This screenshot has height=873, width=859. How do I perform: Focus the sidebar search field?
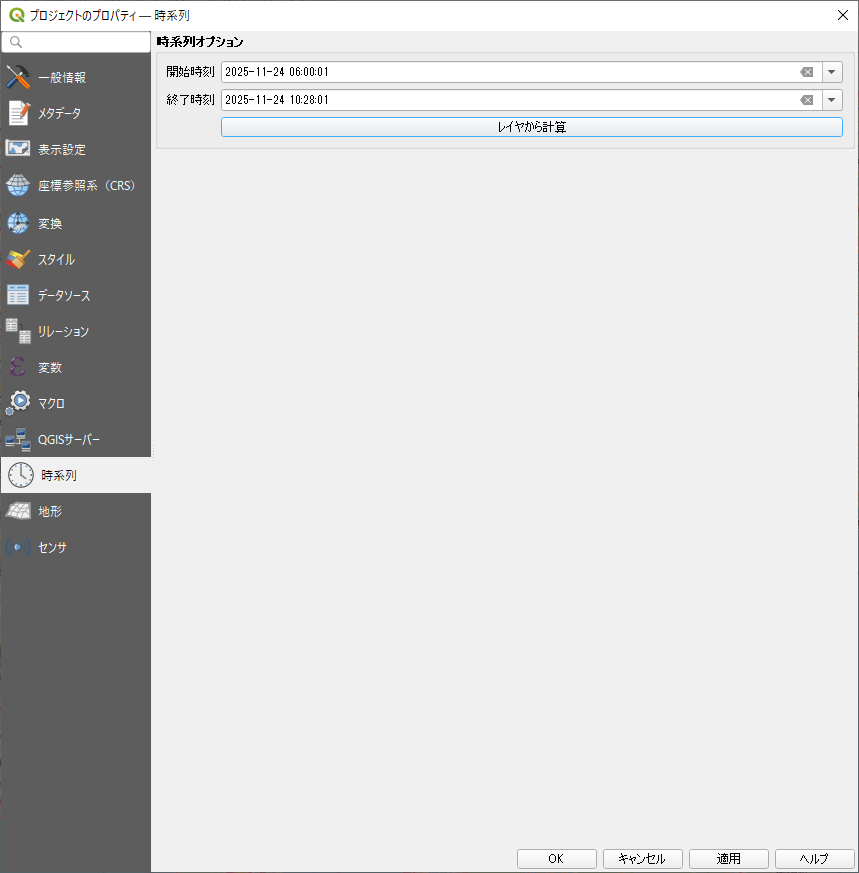82,42
